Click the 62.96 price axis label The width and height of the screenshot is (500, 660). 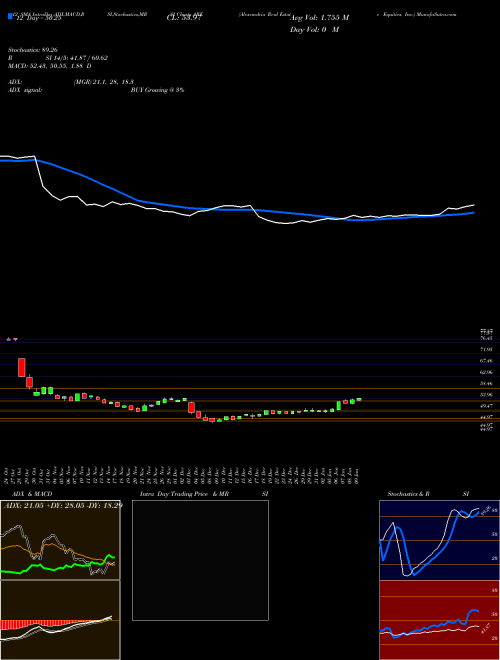point(487,372)
